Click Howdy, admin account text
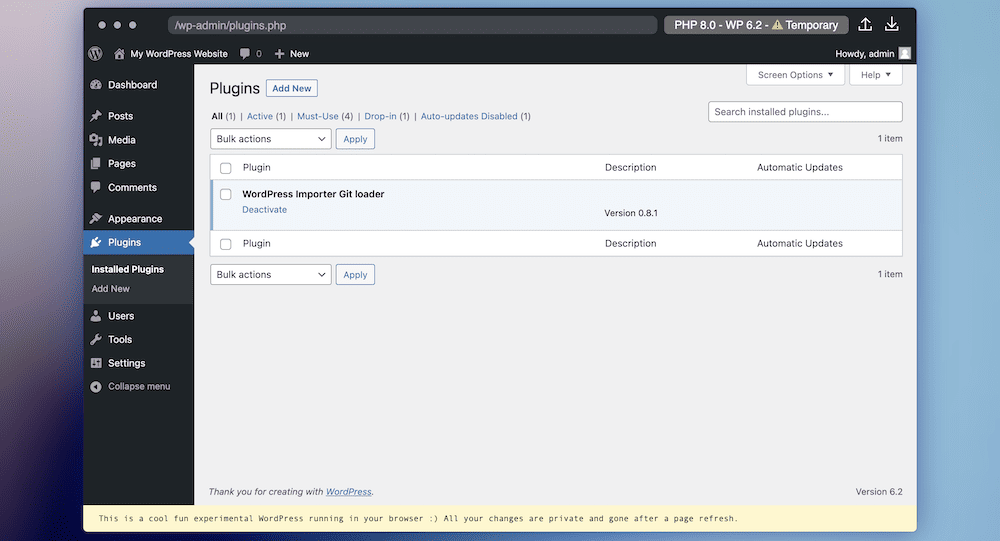The image size is (1000, 541). [x=865, y=54]
